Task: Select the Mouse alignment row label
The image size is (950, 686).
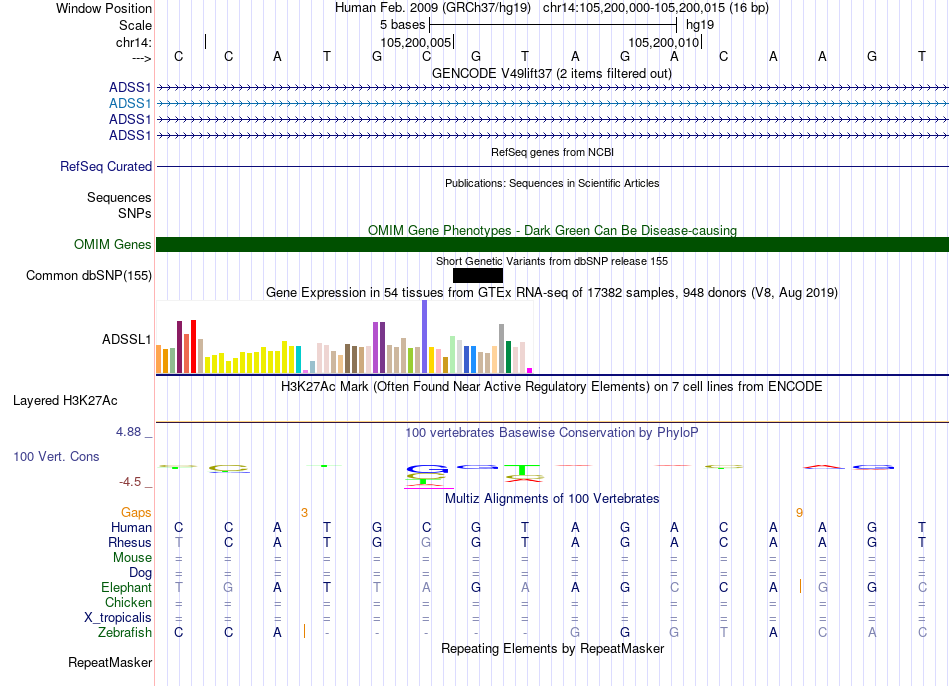Action: pyautogui.click(x=132, y=558)
